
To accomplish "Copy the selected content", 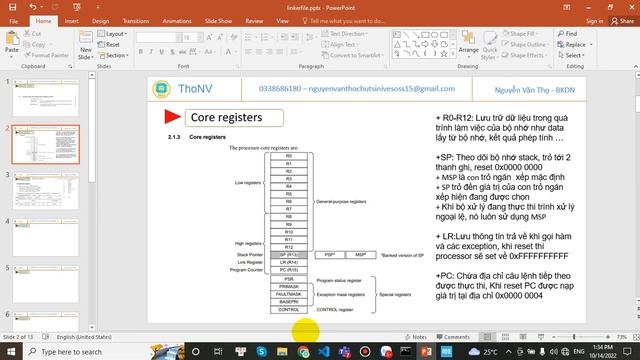I will [34, 44].
